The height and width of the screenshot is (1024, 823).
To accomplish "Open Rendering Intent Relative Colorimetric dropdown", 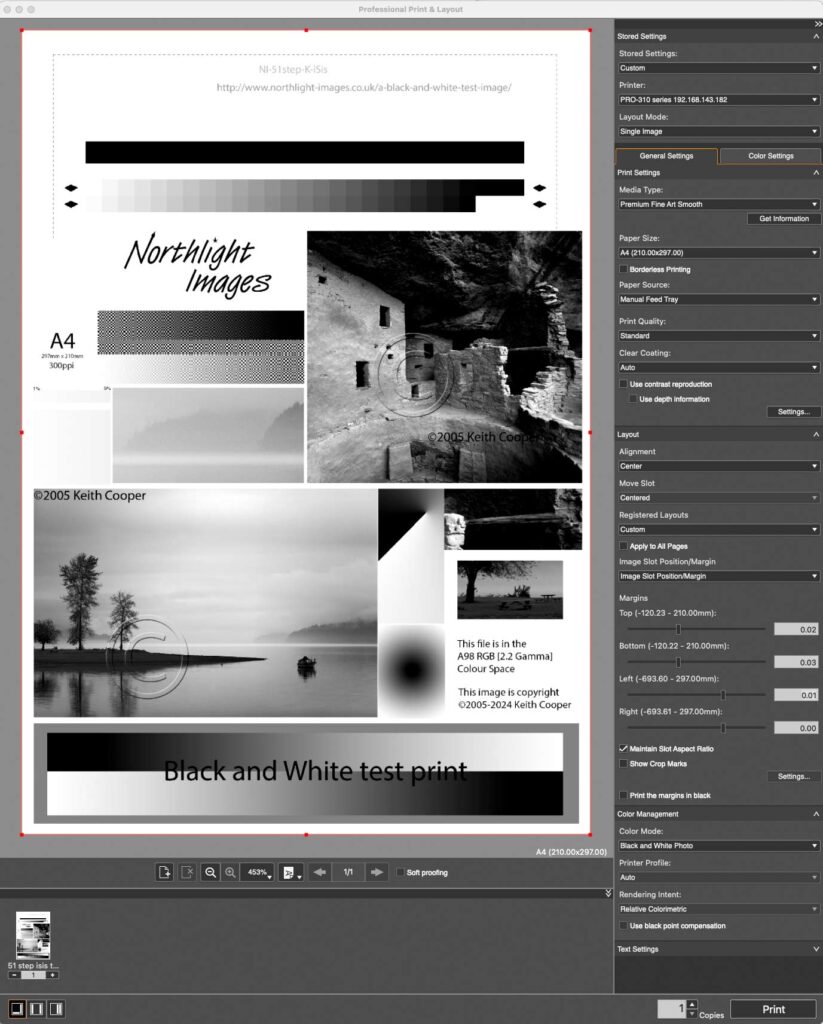I will point(718,909).
